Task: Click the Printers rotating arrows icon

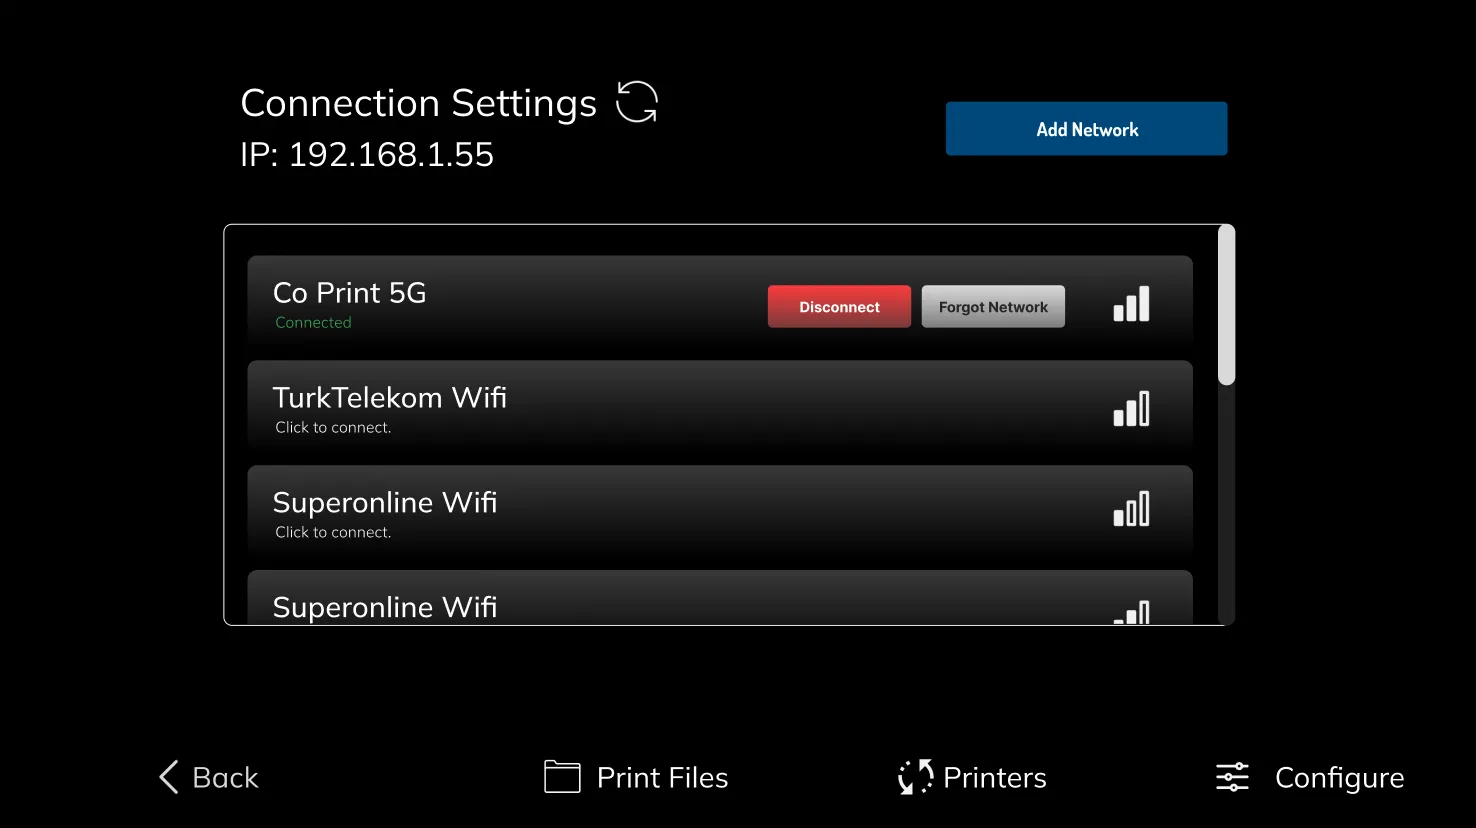Action: click(915, 777)
